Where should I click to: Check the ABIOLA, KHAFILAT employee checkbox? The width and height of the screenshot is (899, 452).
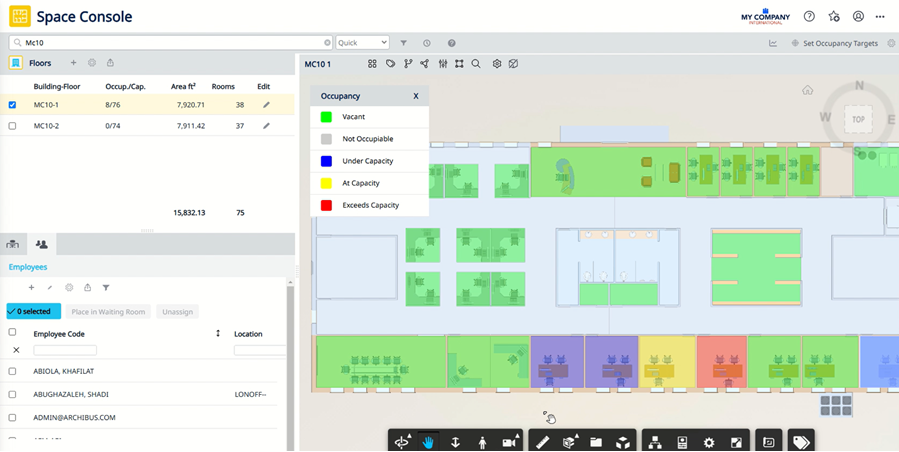pos(13,371)
